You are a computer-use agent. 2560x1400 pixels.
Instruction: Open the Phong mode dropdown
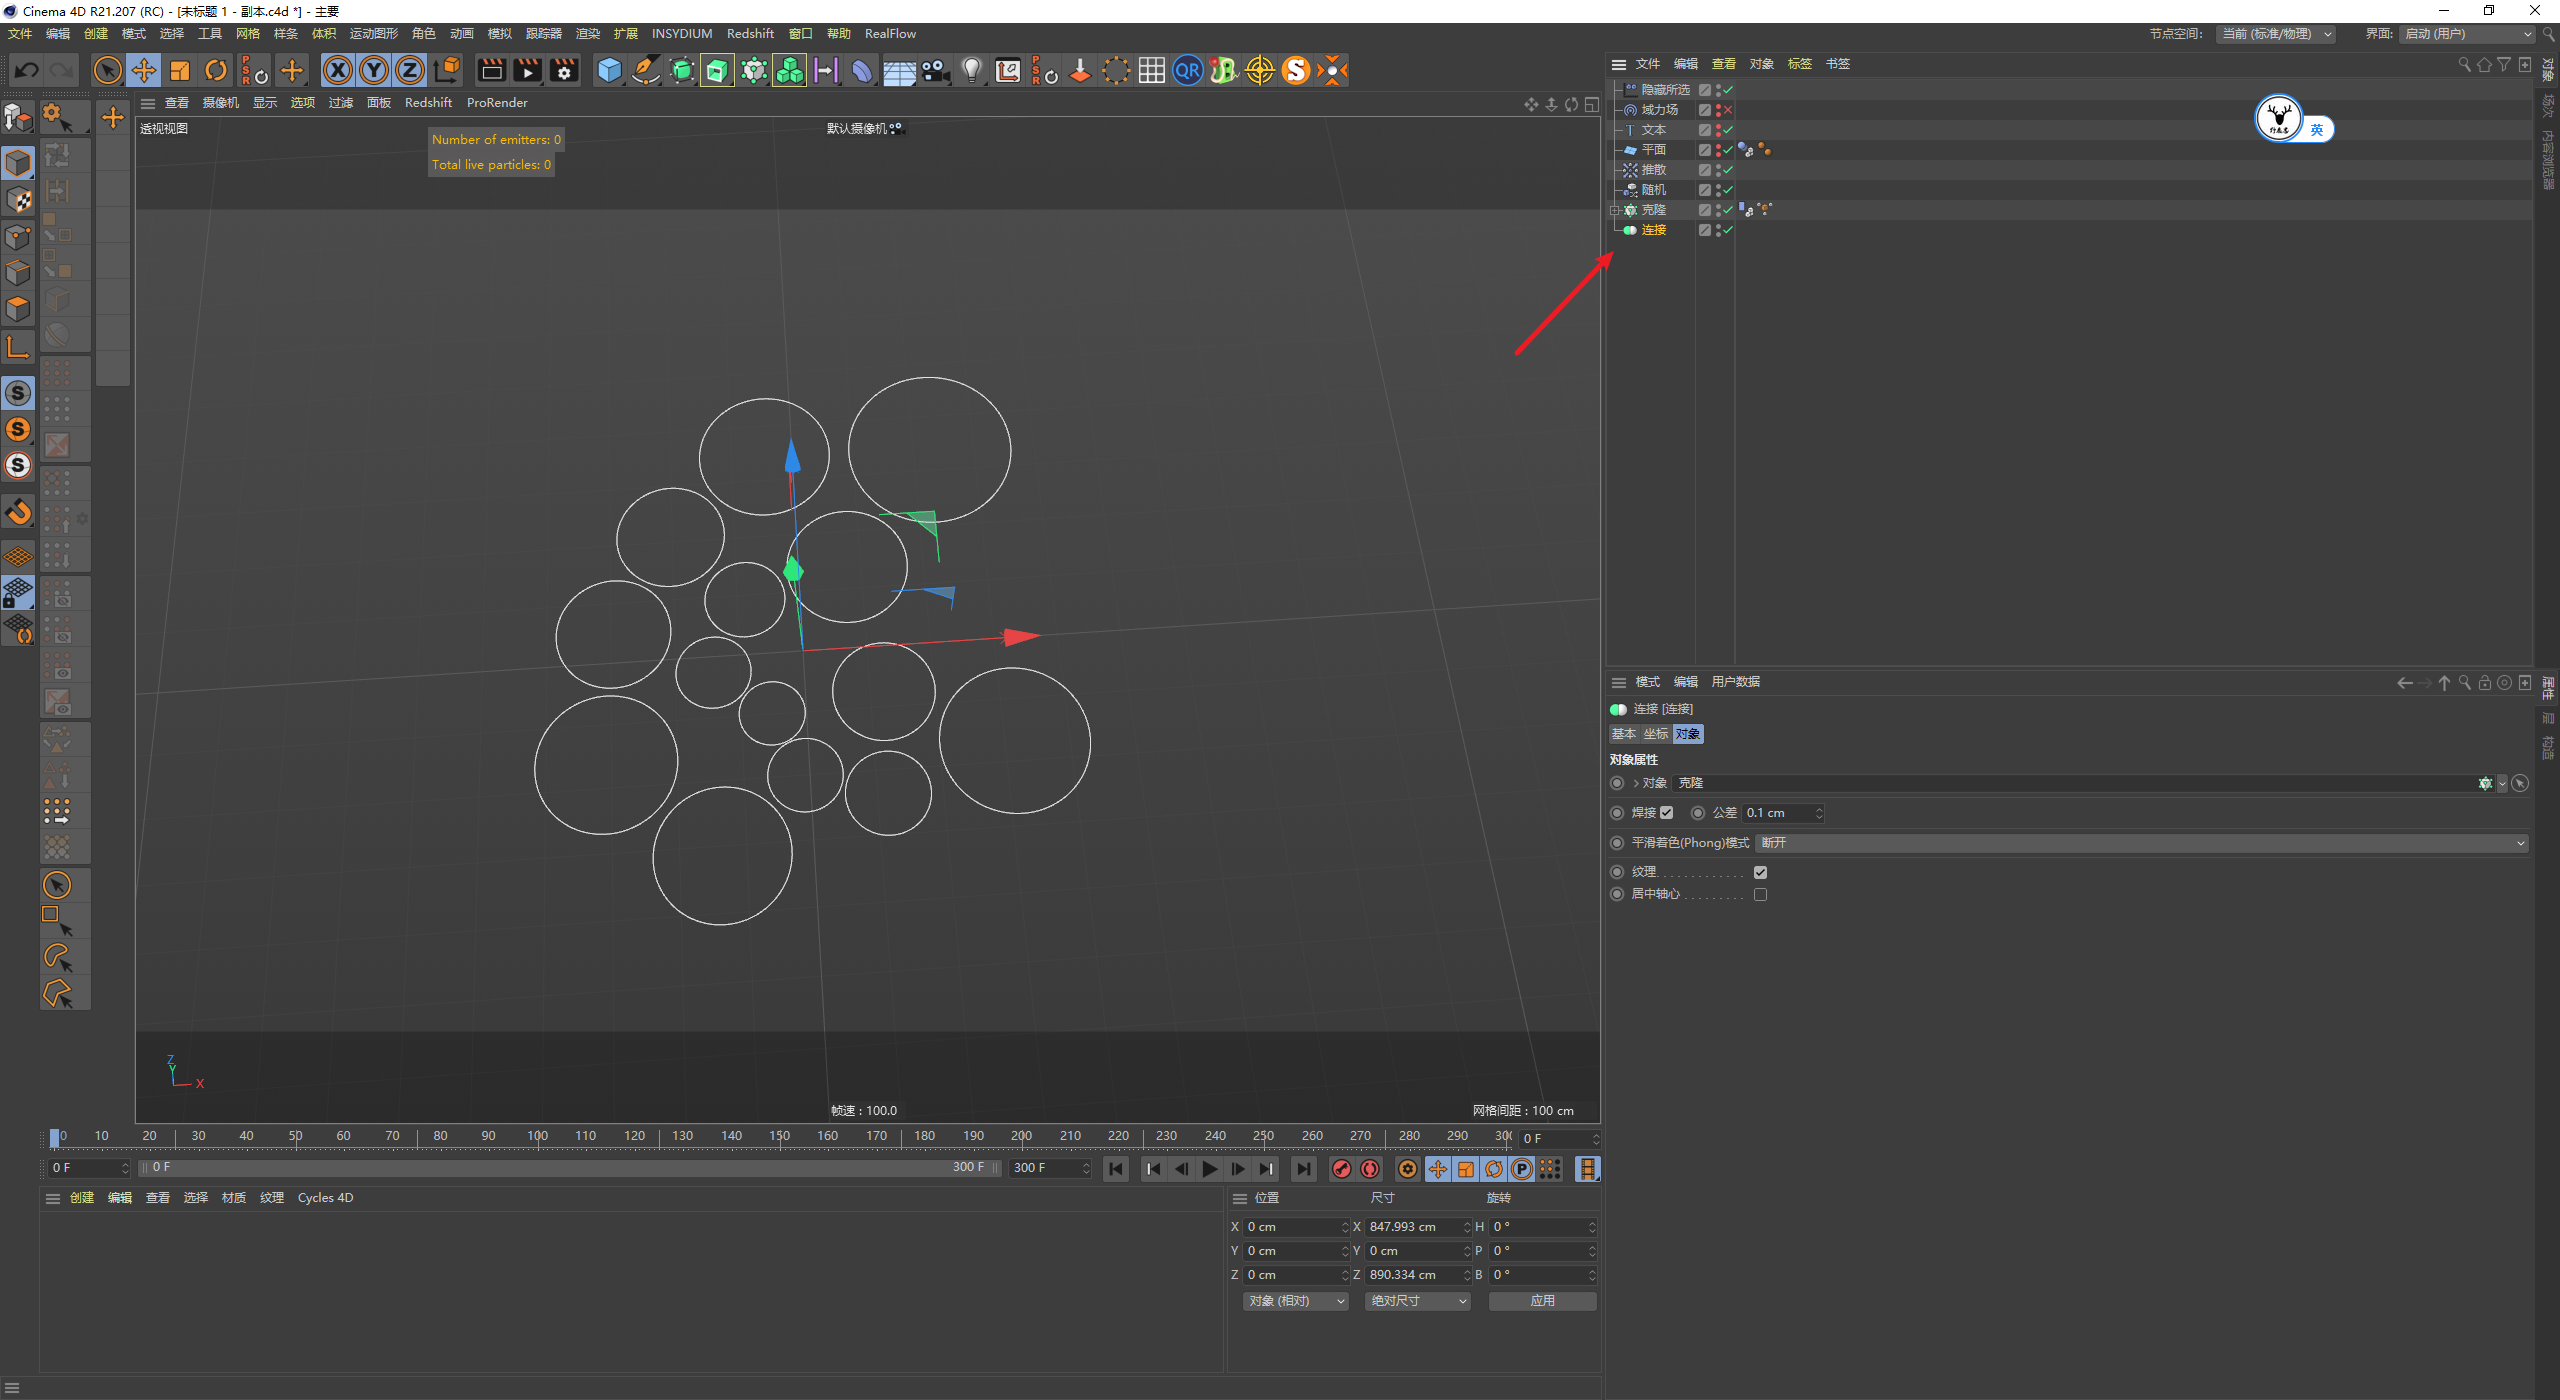click(2140, 843)
